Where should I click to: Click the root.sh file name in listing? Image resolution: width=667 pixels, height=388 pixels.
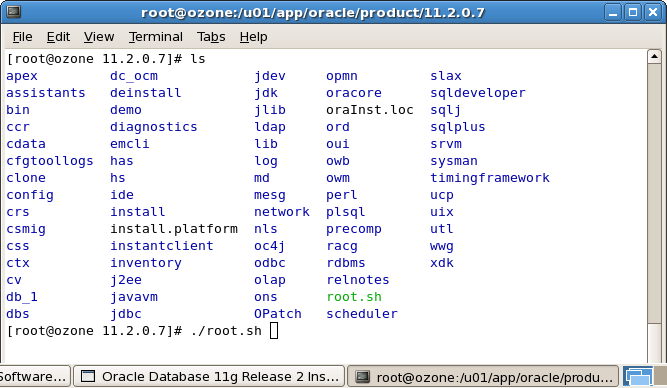click(x=354, y=297)
